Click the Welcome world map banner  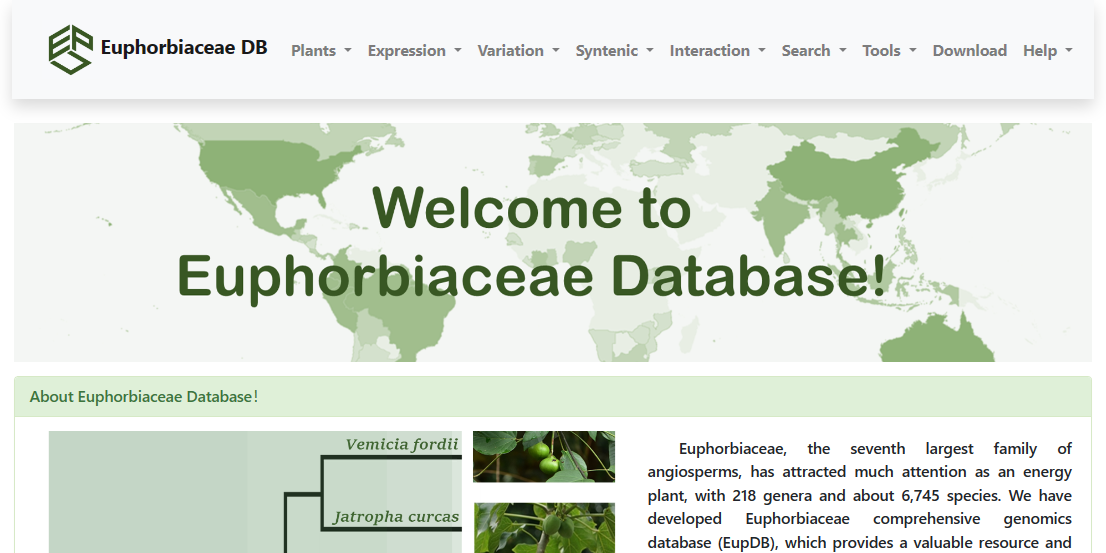[x=552, y=242]
